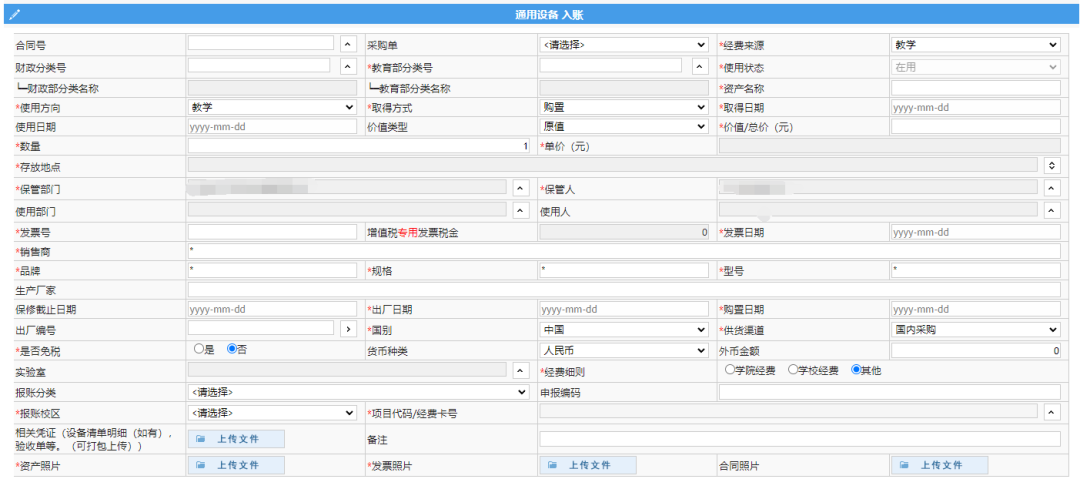Image resolution: width=1080 pixels, height=489 pixels.
Task: Expand the 经费来源 dropdown
Action: (975, 45)
